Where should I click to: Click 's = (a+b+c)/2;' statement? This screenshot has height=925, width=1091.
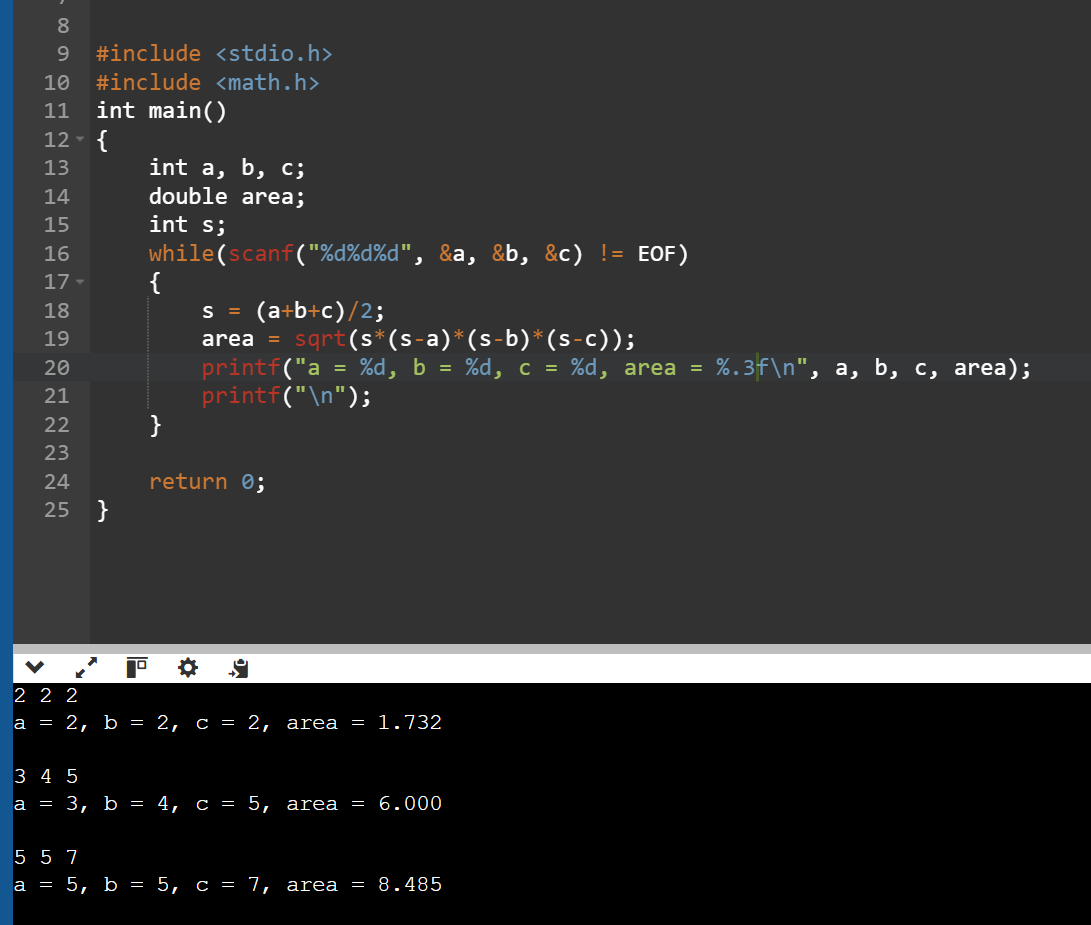pyautogui.click(x=293, y=310)
